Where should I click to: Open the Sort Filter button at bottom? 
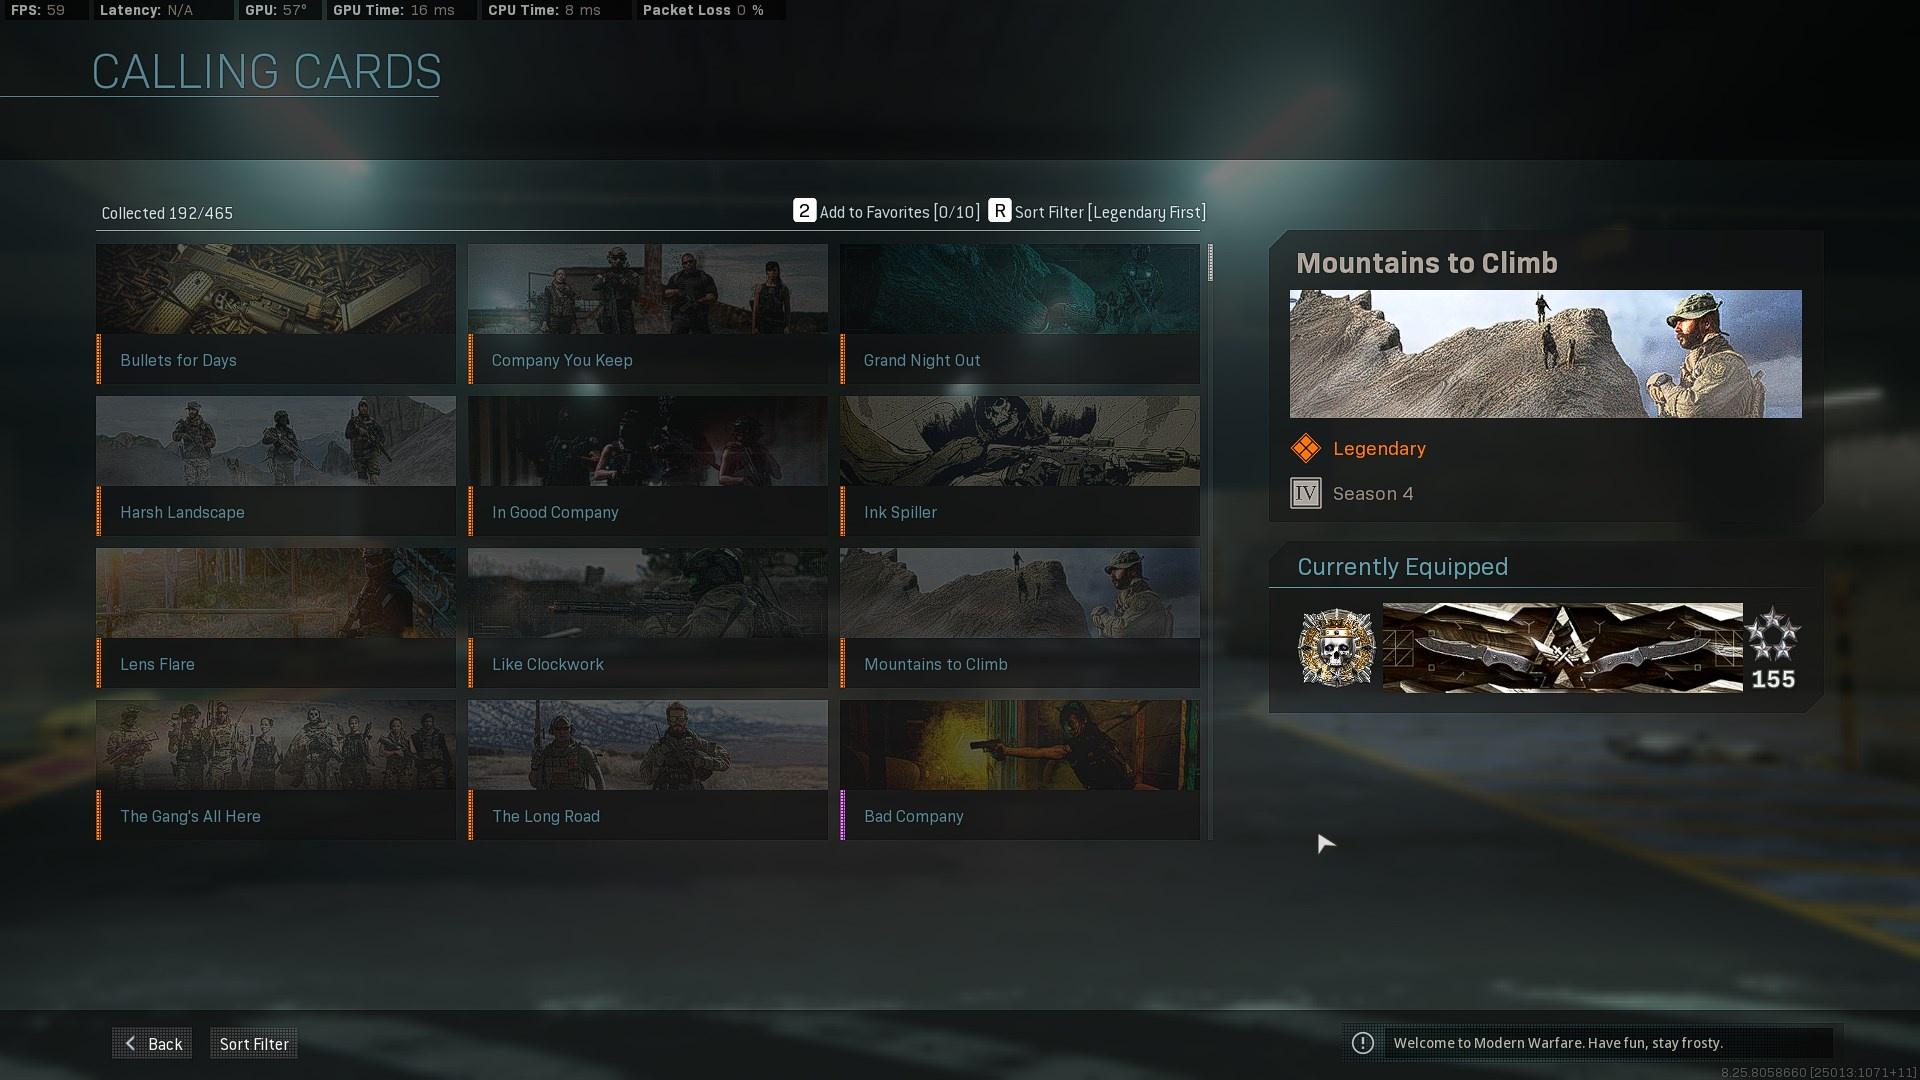pyautogui.click(x=254, y=1043)
